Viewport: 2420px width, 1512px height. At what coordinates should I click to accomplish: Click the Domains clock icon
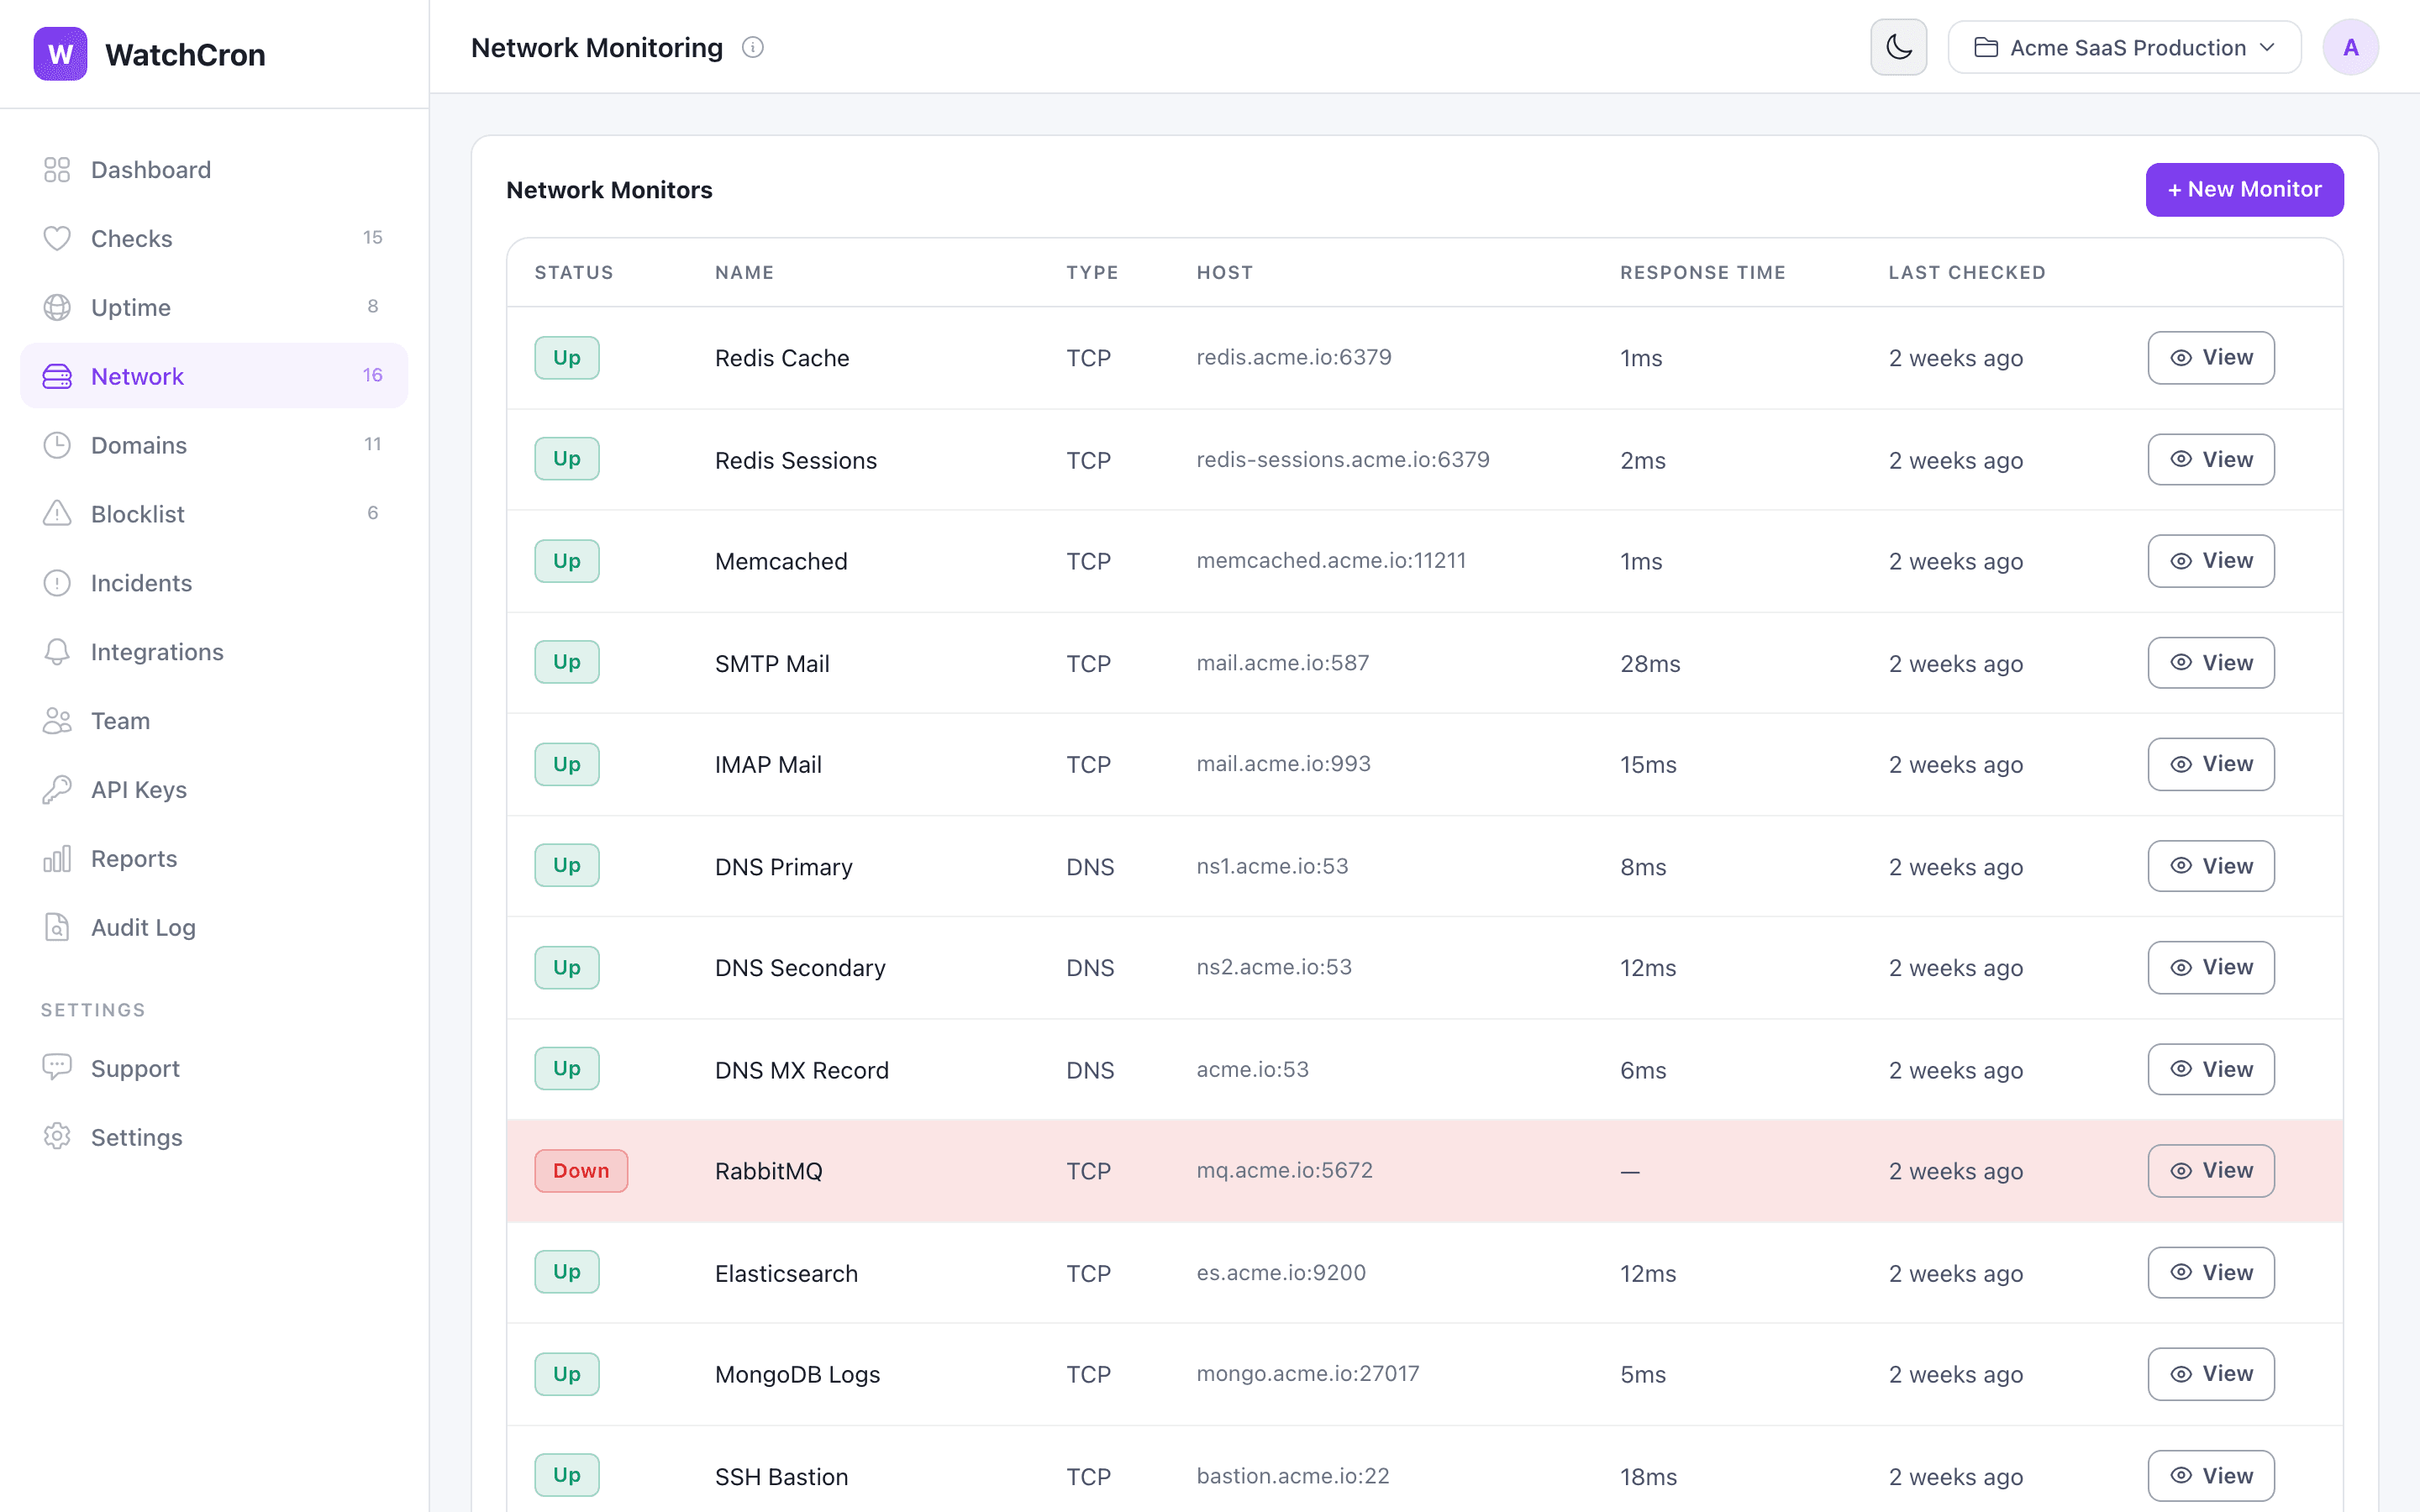[x=57, y=445]
